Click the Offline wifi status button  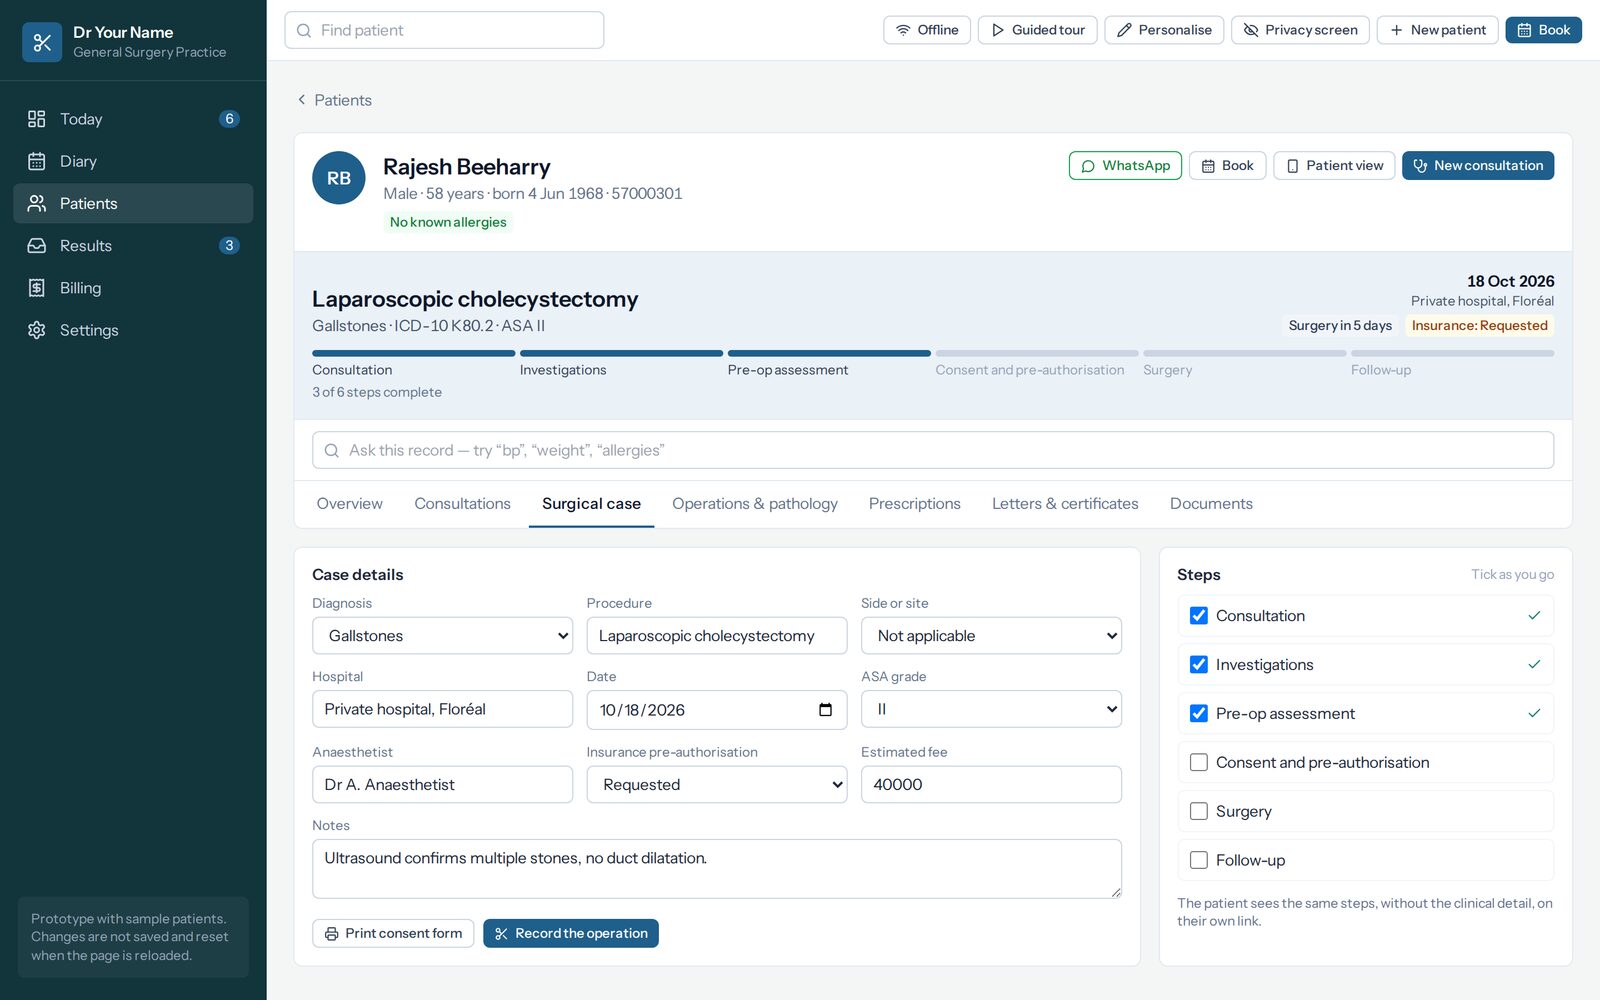[927, 30]
